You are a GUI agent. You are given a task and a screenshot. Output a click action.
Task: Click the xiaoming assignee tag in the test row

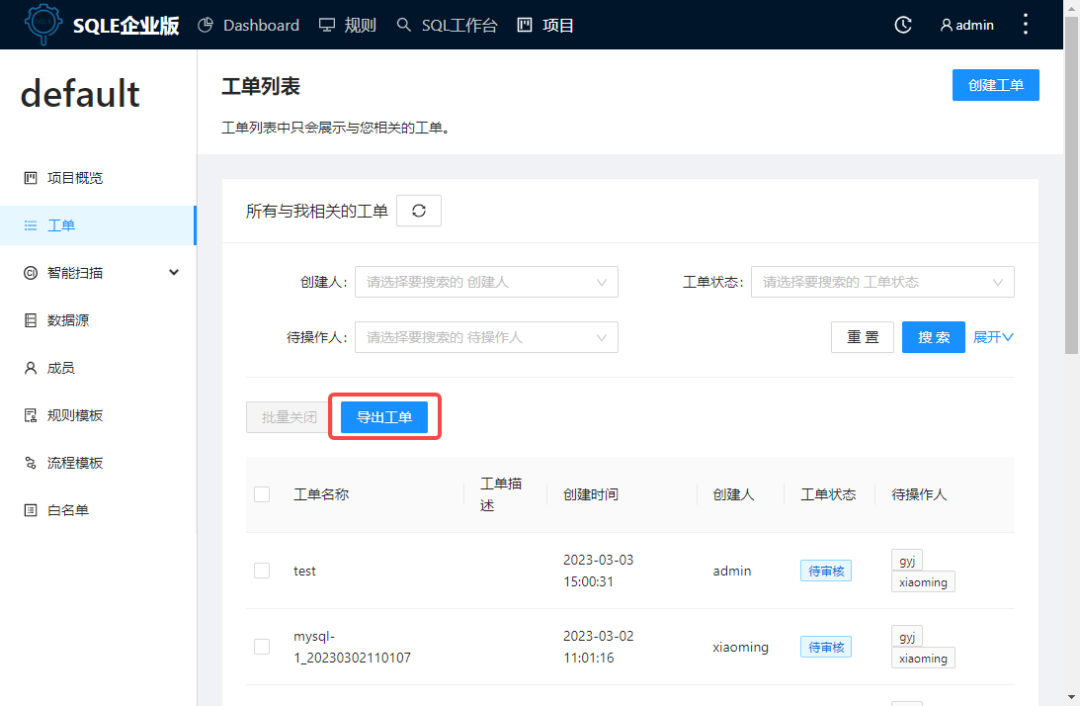click(923, 582)
